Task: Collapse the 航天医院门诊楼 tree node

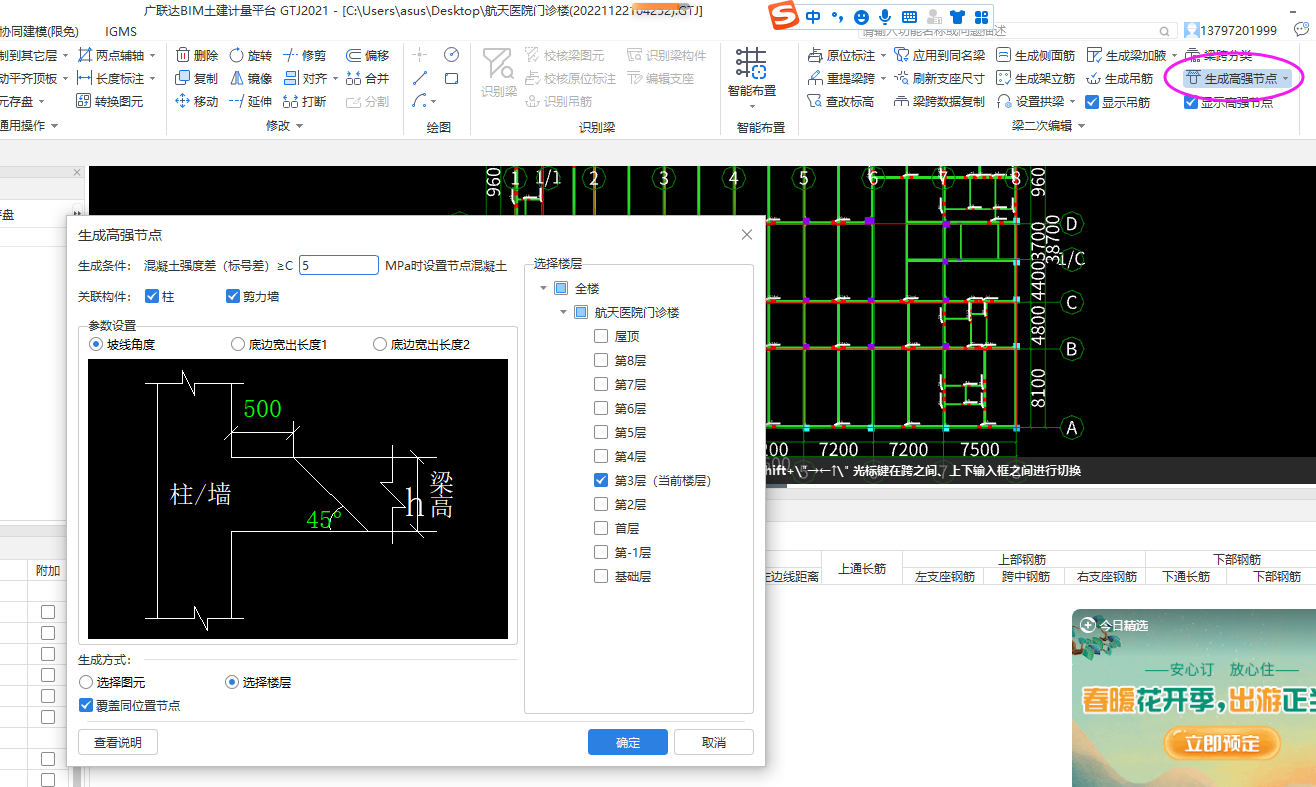Action: [x=564, y=312]
